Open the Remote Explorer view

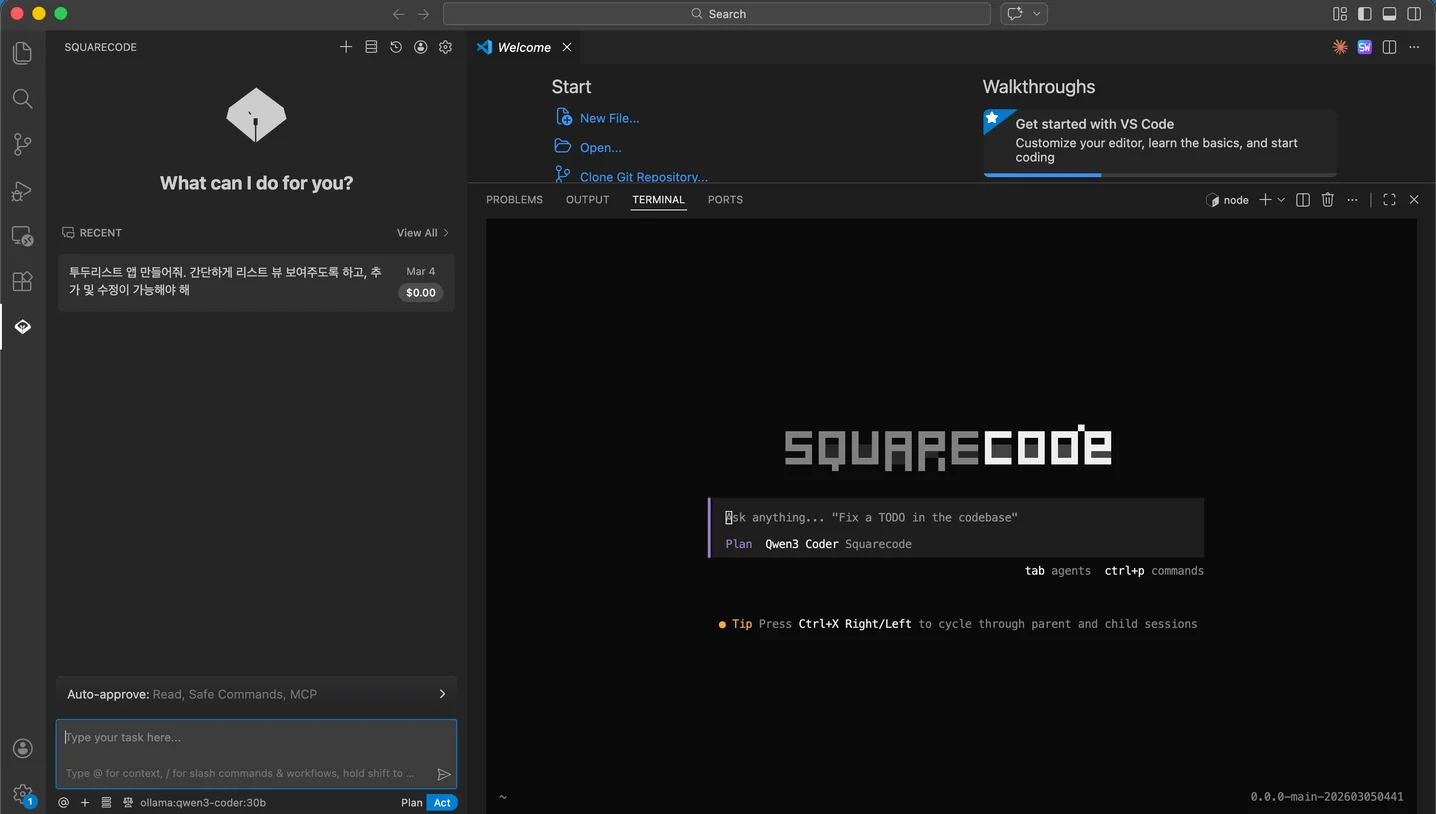click(x=22, y=237)
